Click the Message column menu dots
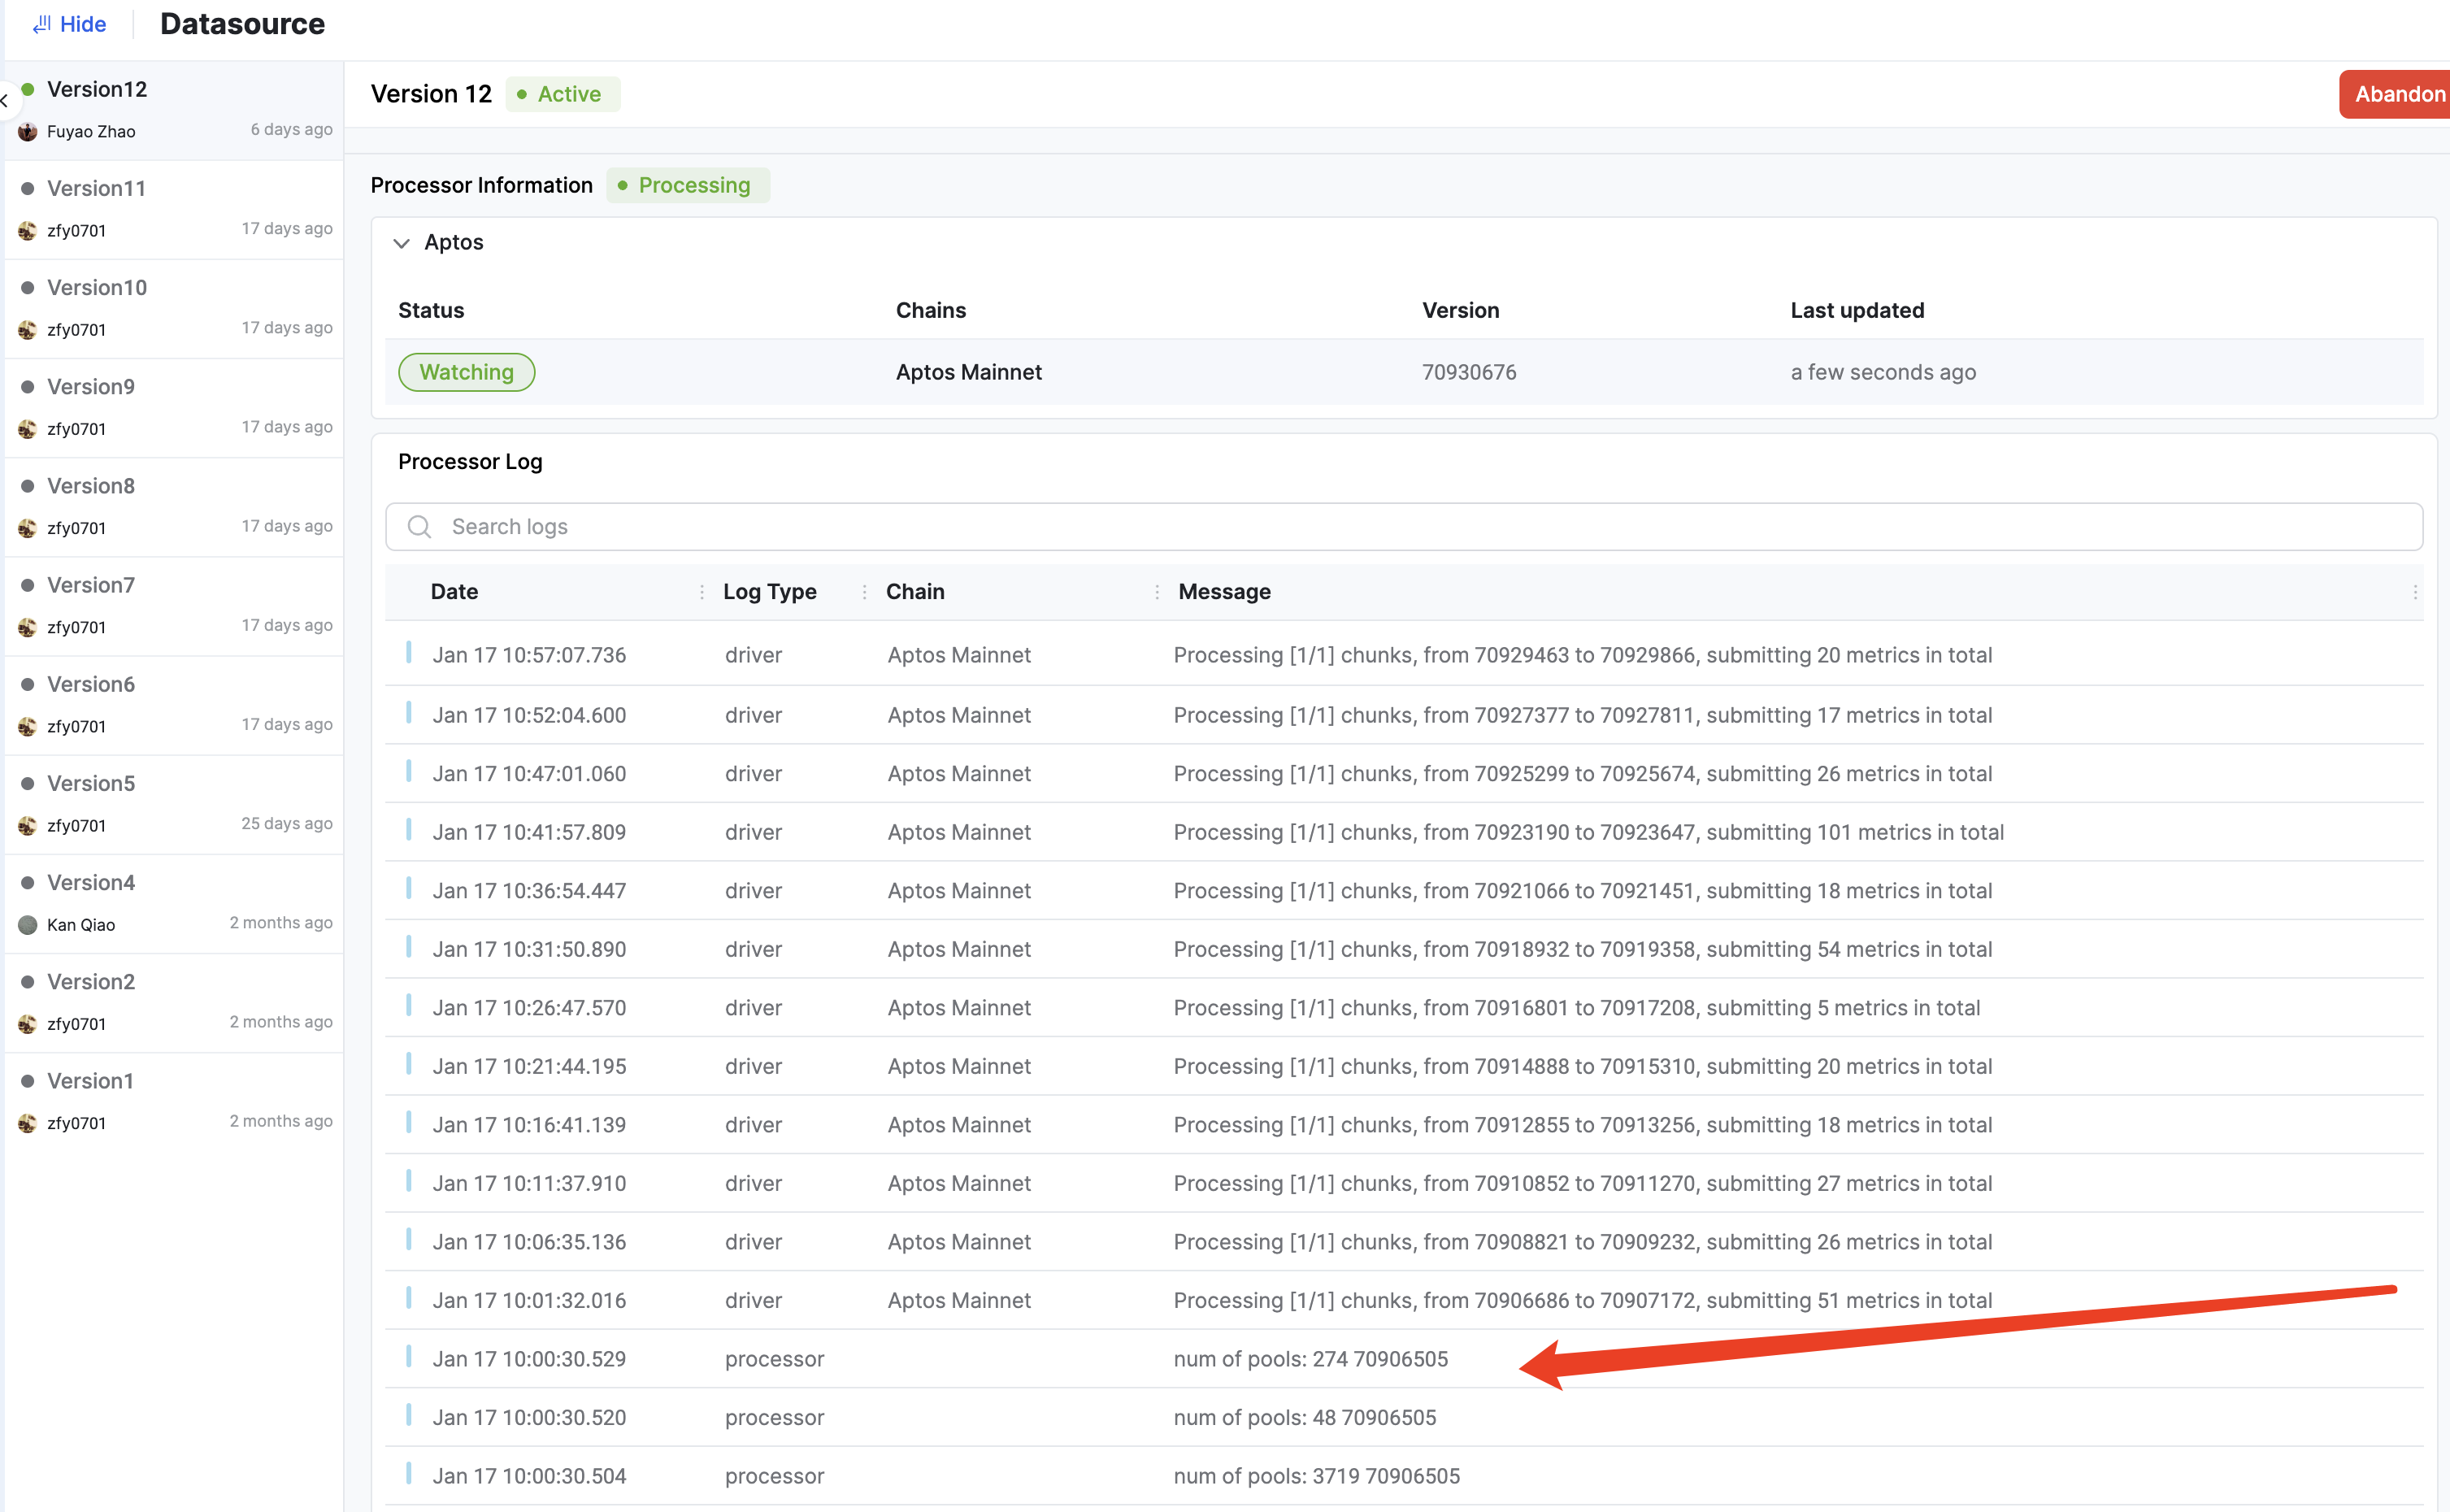Image resolution: width=2450 pixels, height=1512 pixels. coord(2415,592)
